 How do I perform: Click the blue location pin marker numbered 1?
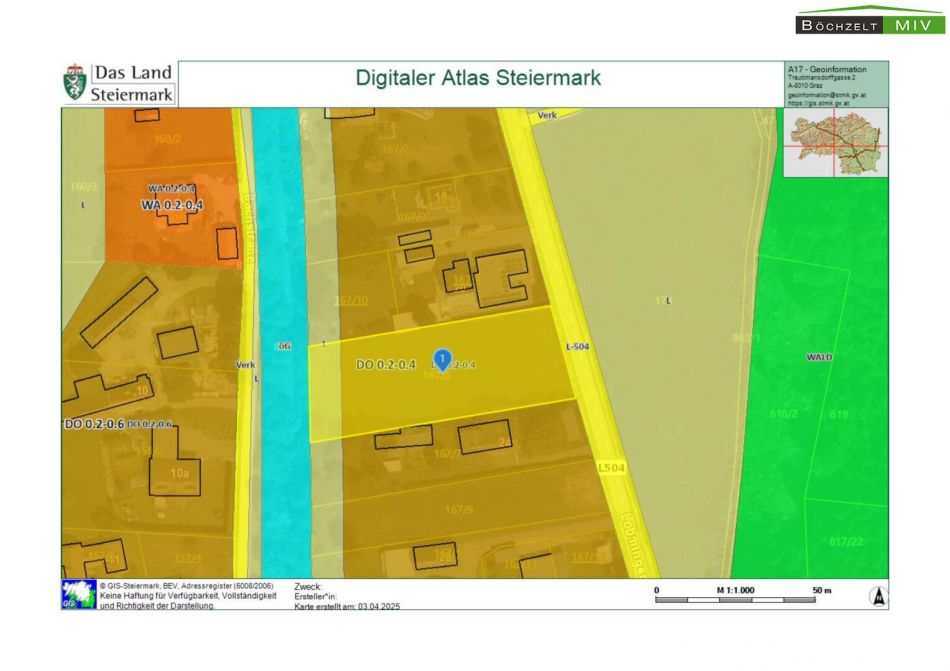(443, 359)
